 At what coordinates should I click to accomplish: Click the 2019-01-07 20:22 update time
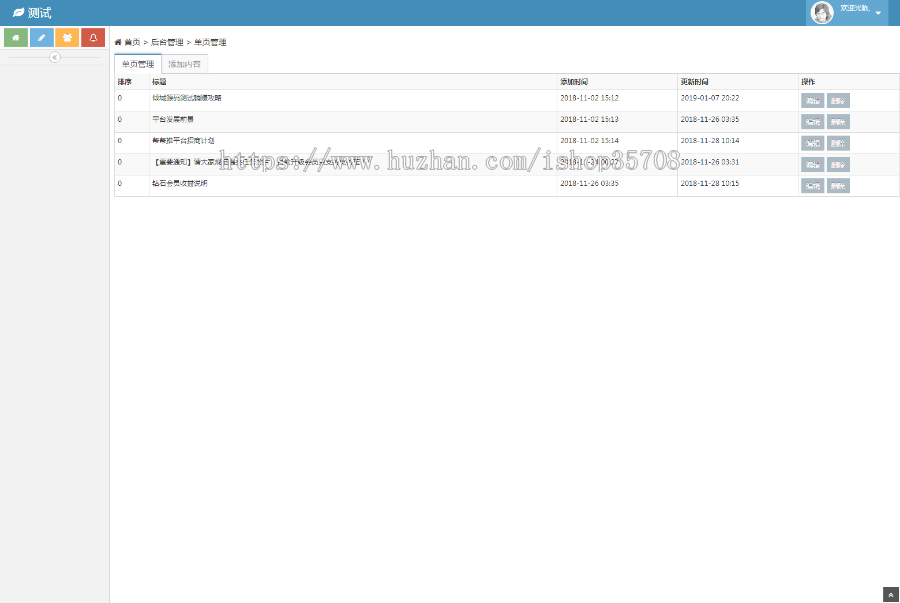[710, 98]
